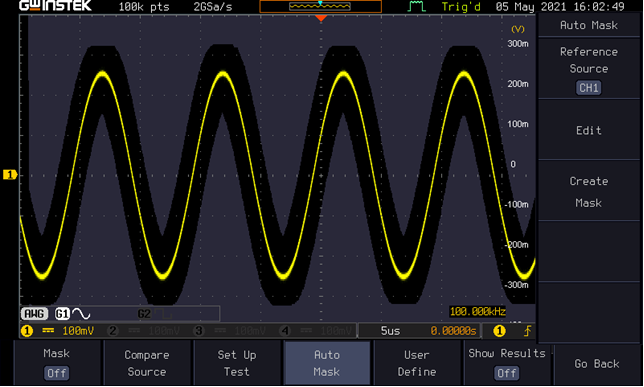
Task: Select channel 1 100mV indicator
Action: click(58, 331)
